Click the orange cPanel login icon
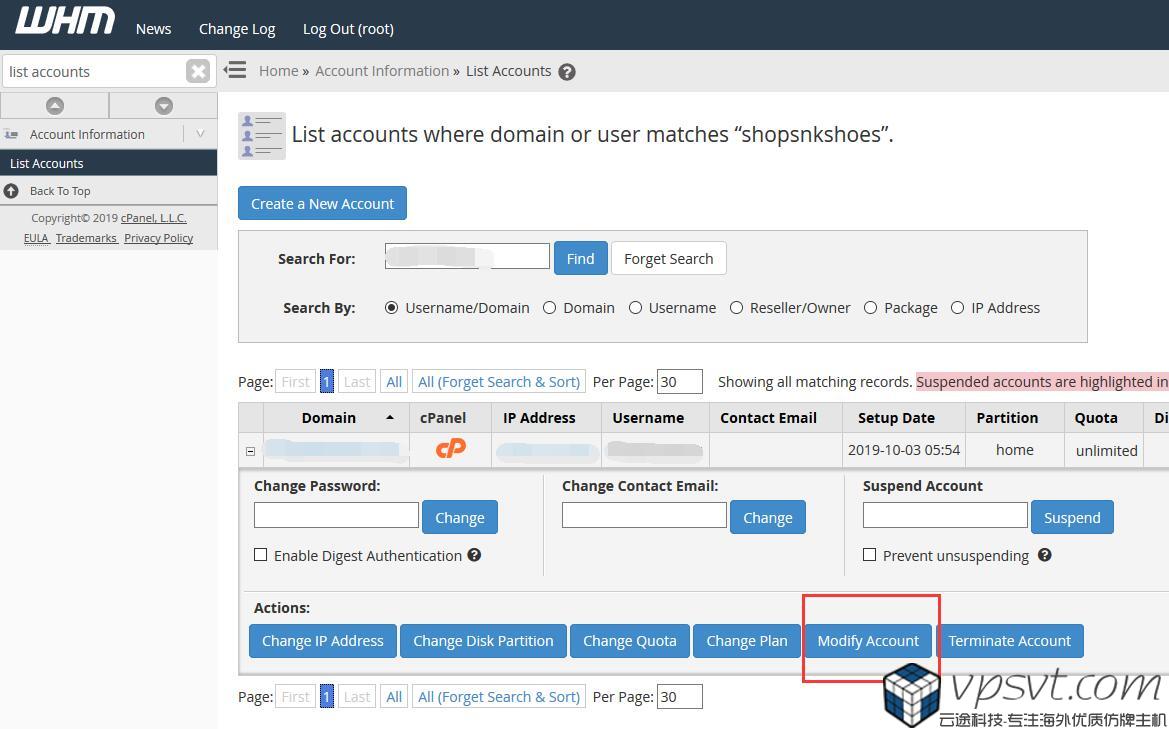Image resolution: width=1169 pixels, height=729 pixels. pos(451,449)
